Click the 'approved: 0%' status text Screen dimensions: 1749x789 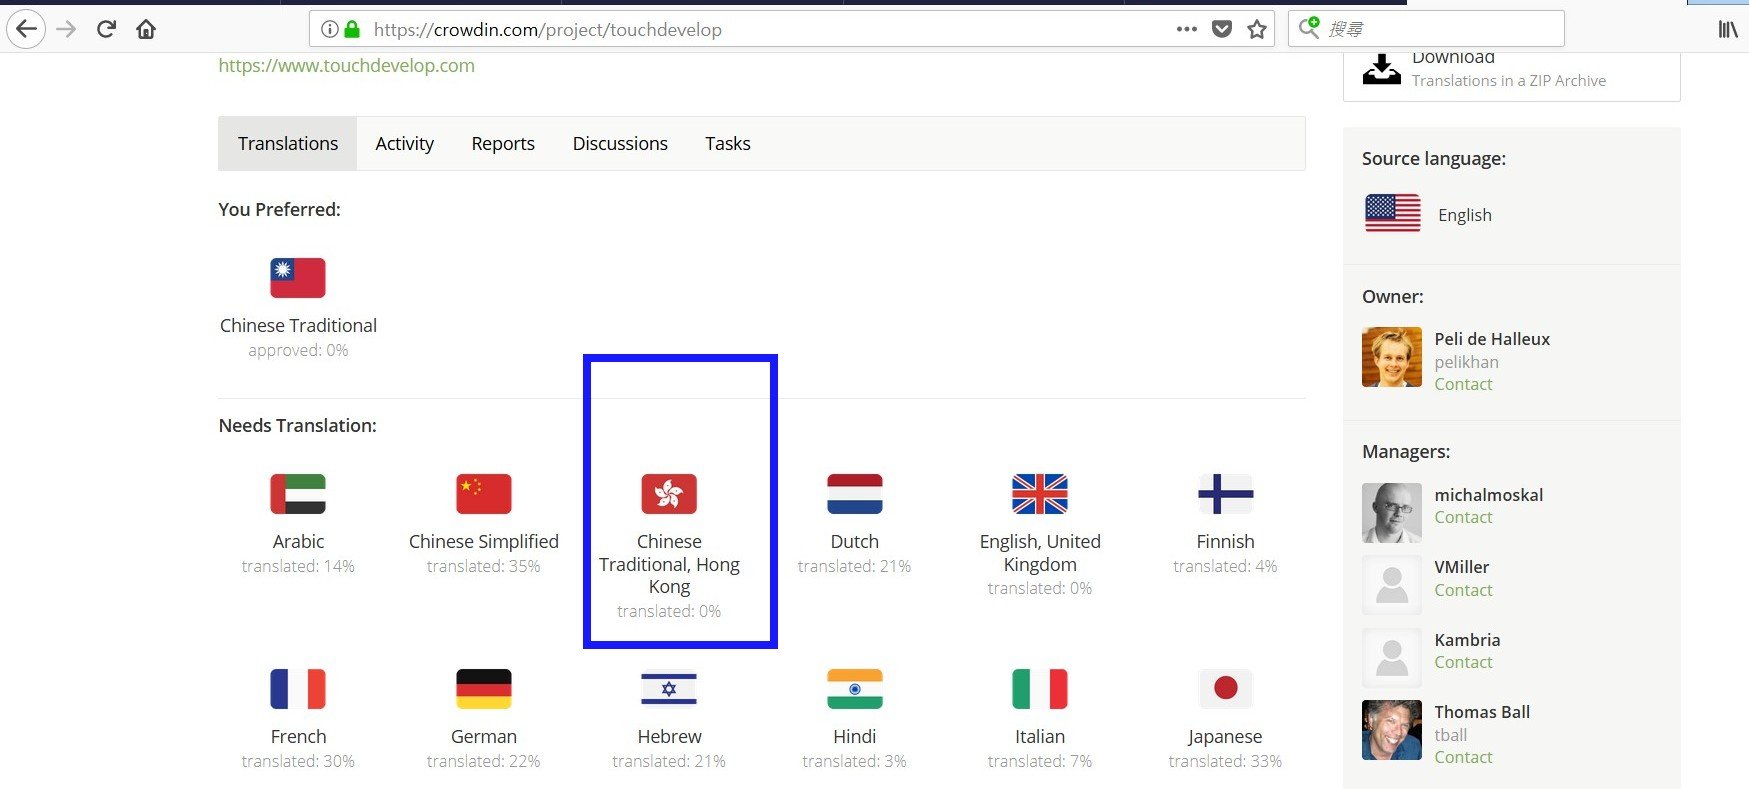click(x=298, y=351)
